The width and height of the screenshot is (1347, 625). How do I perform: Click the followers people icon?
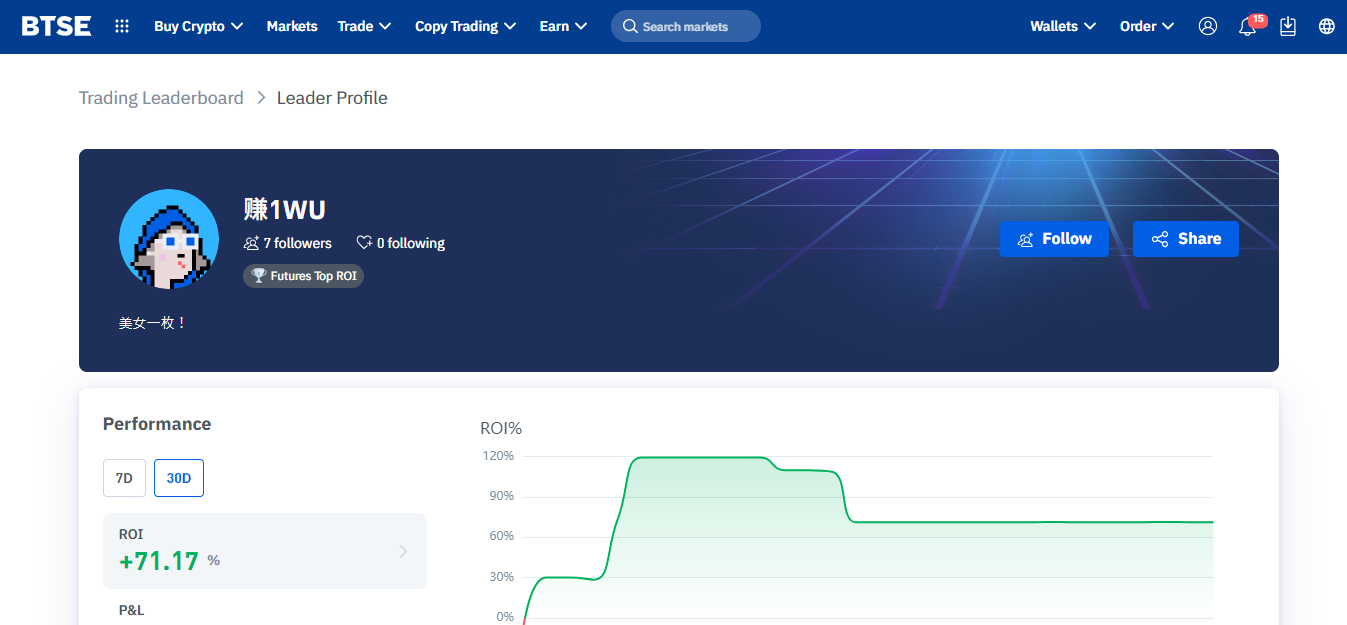pyautogui.click(x=251, y=243)
